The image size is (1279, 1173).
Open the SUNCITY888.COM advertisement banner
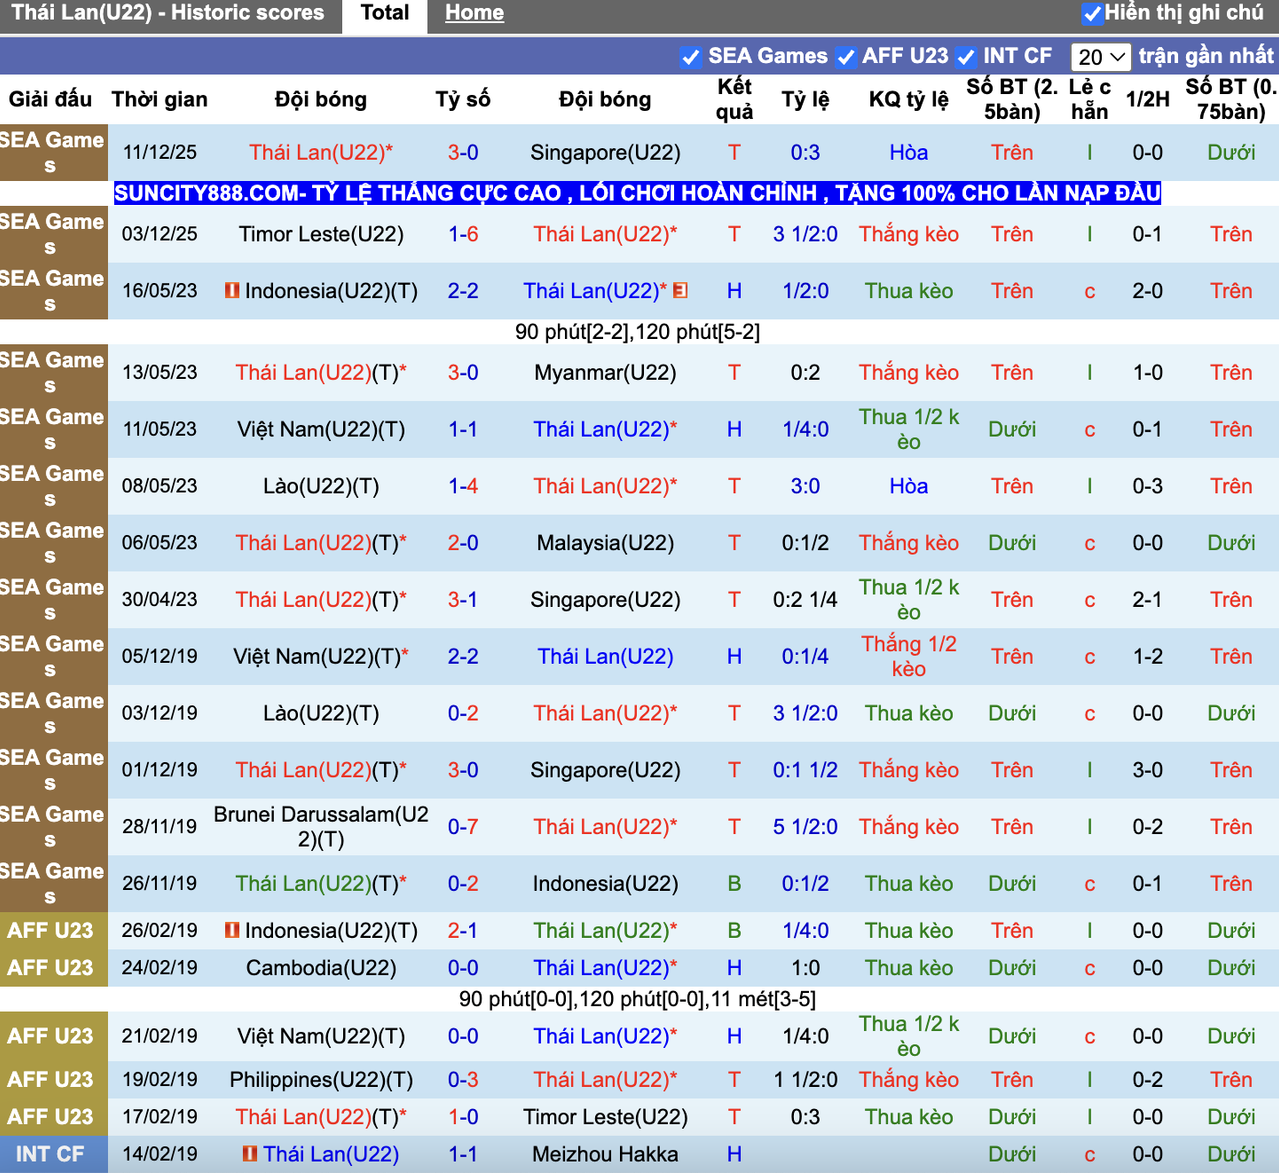point(637,193)
